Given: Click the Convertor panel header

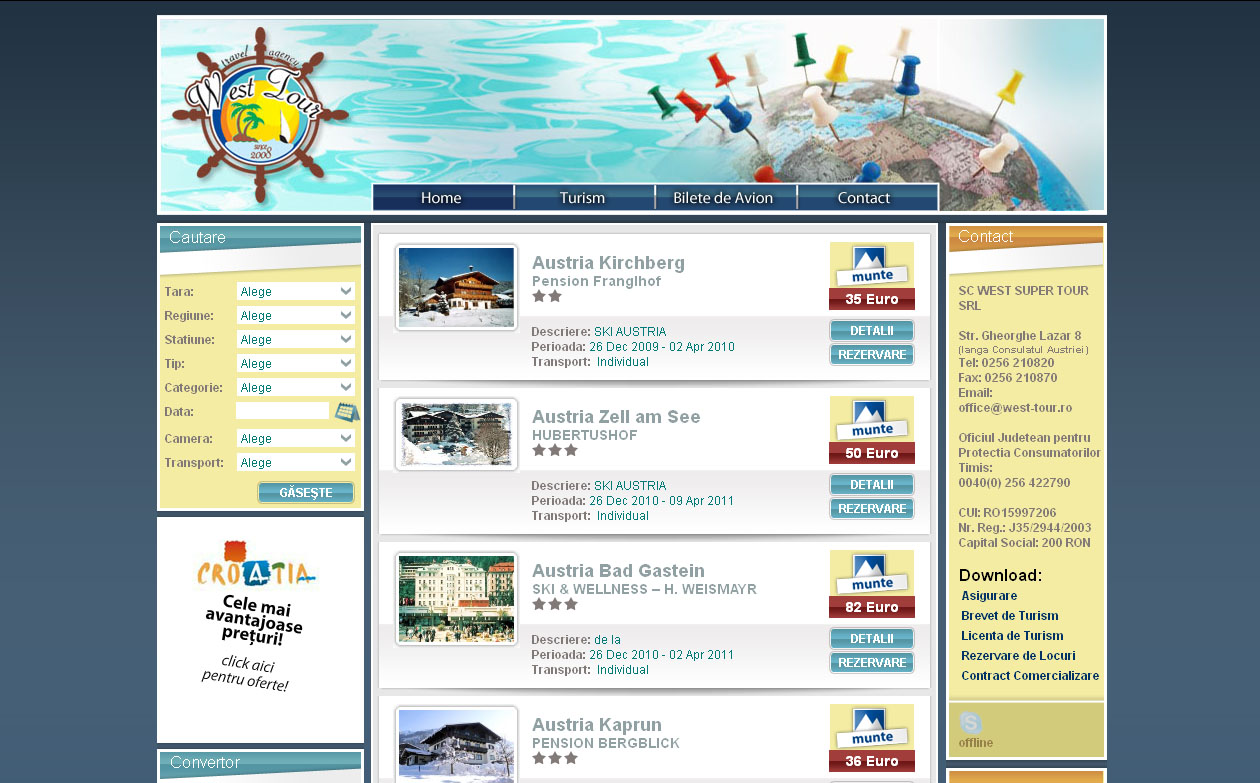Looking at the screenshot, I should click(260, 763).
